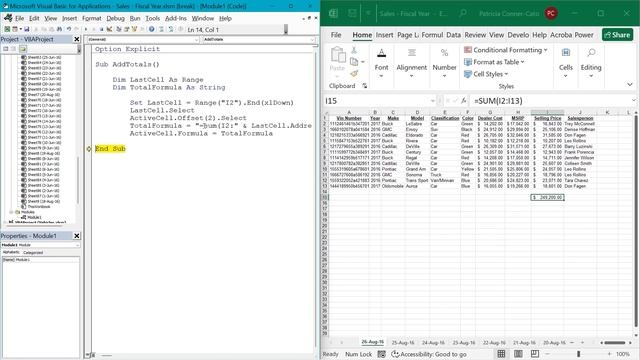Open the VBA Format menu
Viewport: 640px width, 360px height.
pos(91,18)
